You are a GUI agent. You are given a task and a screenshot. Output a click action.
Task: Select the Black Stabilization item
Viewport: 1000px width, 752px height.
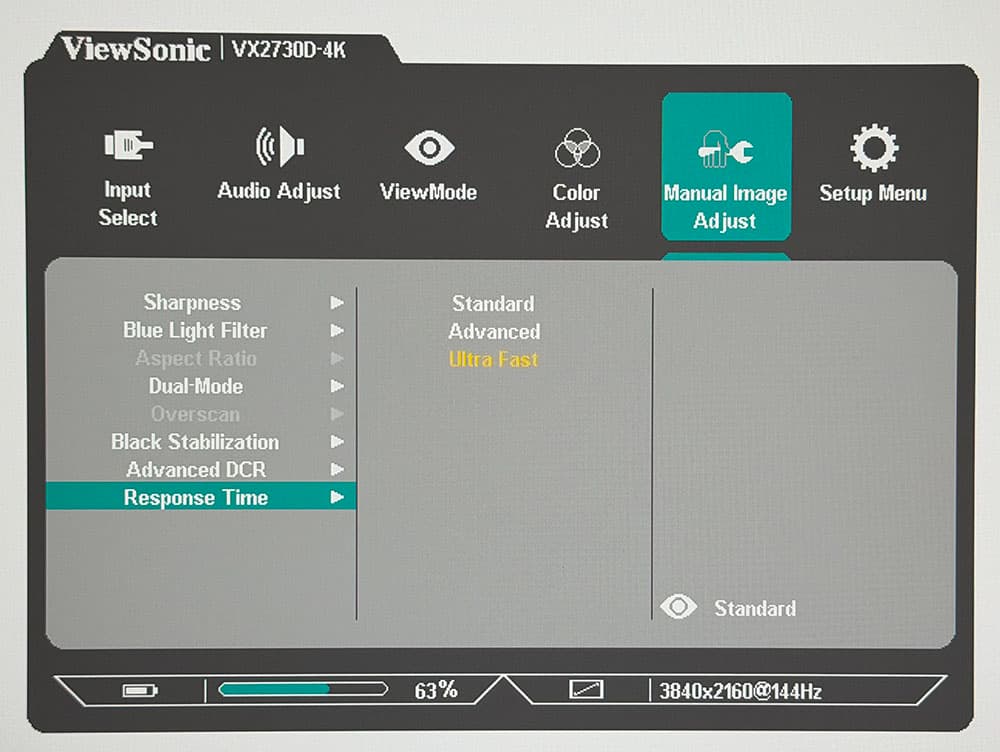195,442
